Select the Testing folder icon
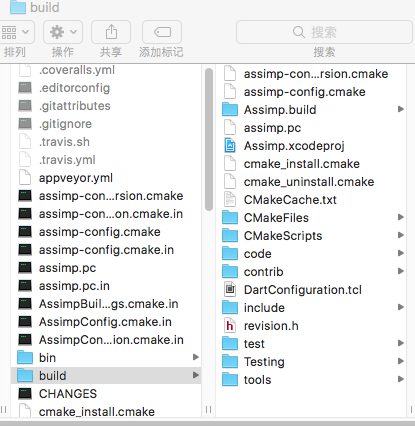The height and width of the screenshot is (426, 415). (230, 361)
